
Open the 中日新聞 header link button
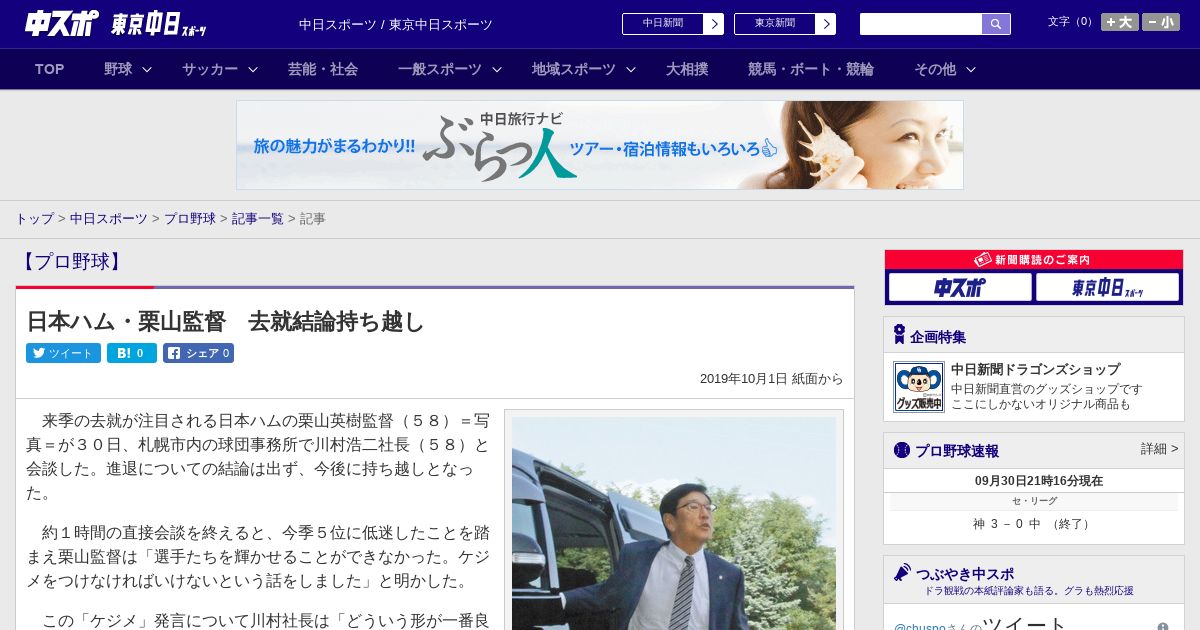point(662,24)
